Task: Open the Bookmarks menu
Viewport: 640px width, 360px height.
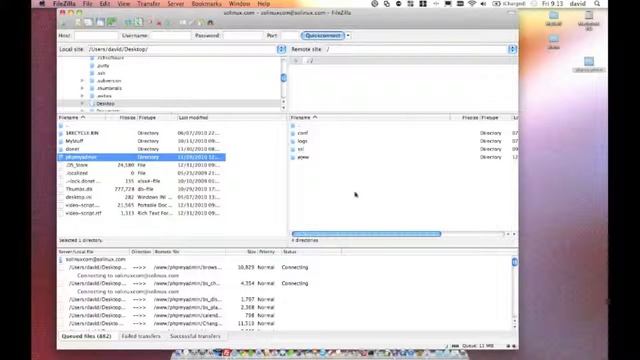Action: (x=207, y=4)
